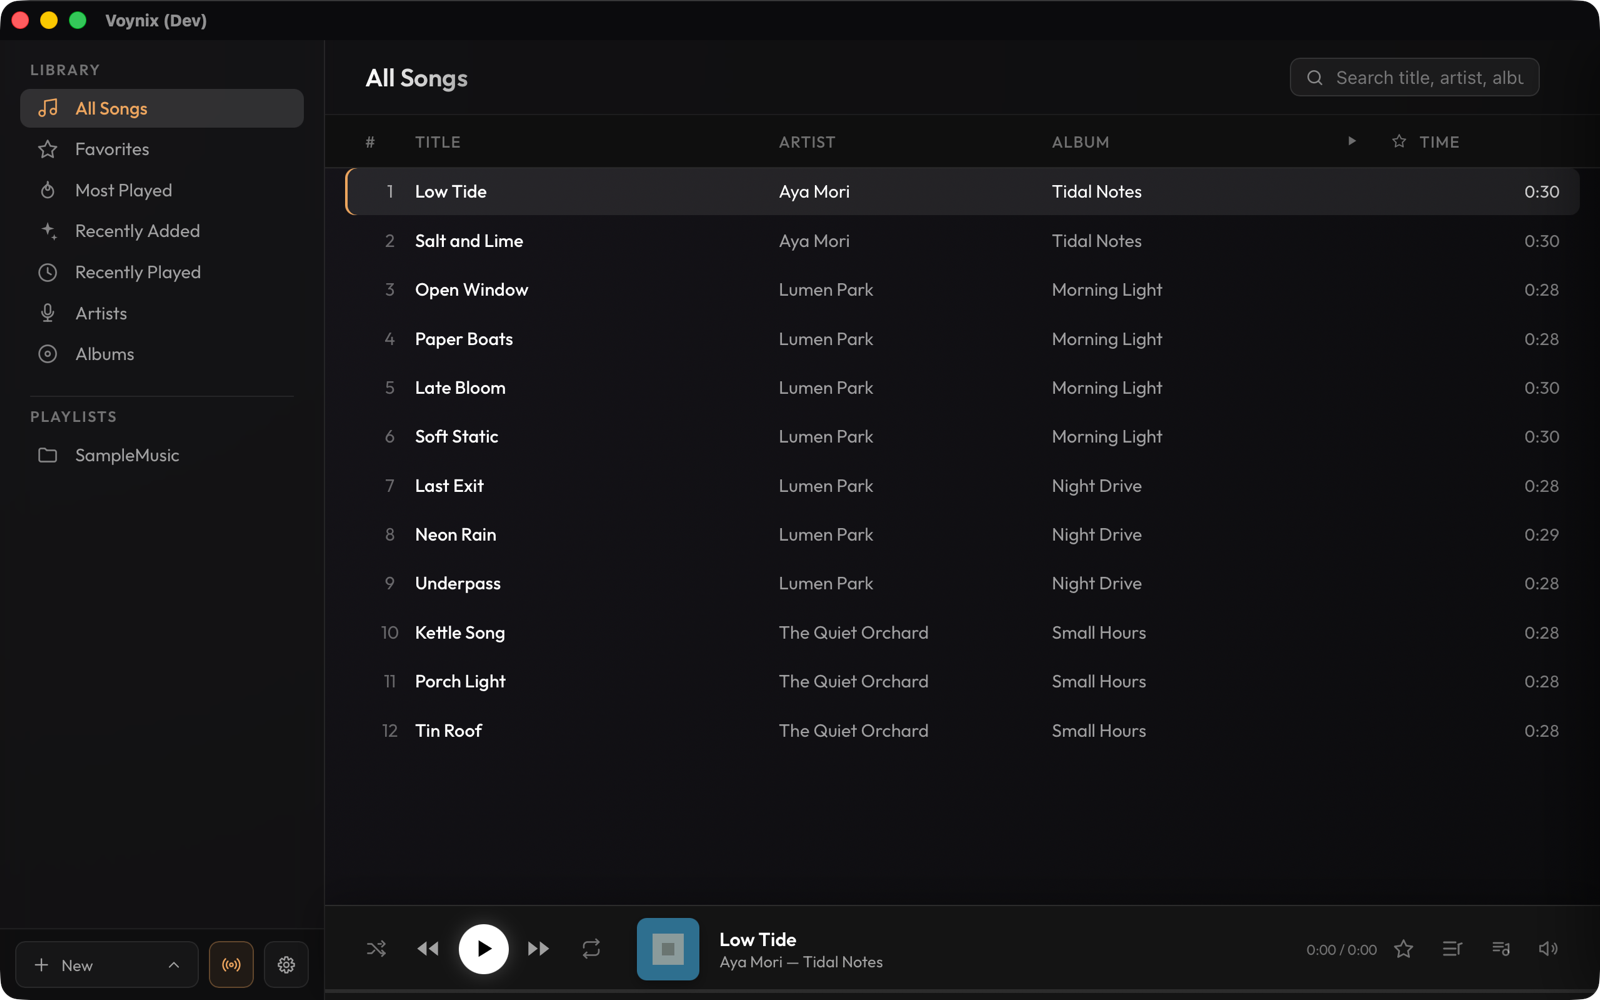
Task: Click Night Drive album on Underpass row
Action: point(1096,584)
